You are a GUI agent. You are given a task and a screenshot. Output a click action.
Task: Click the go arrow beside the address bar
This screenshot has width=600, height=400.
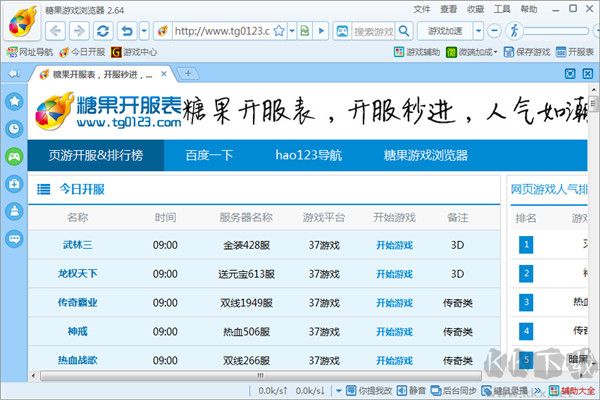[x=321, y=31]
